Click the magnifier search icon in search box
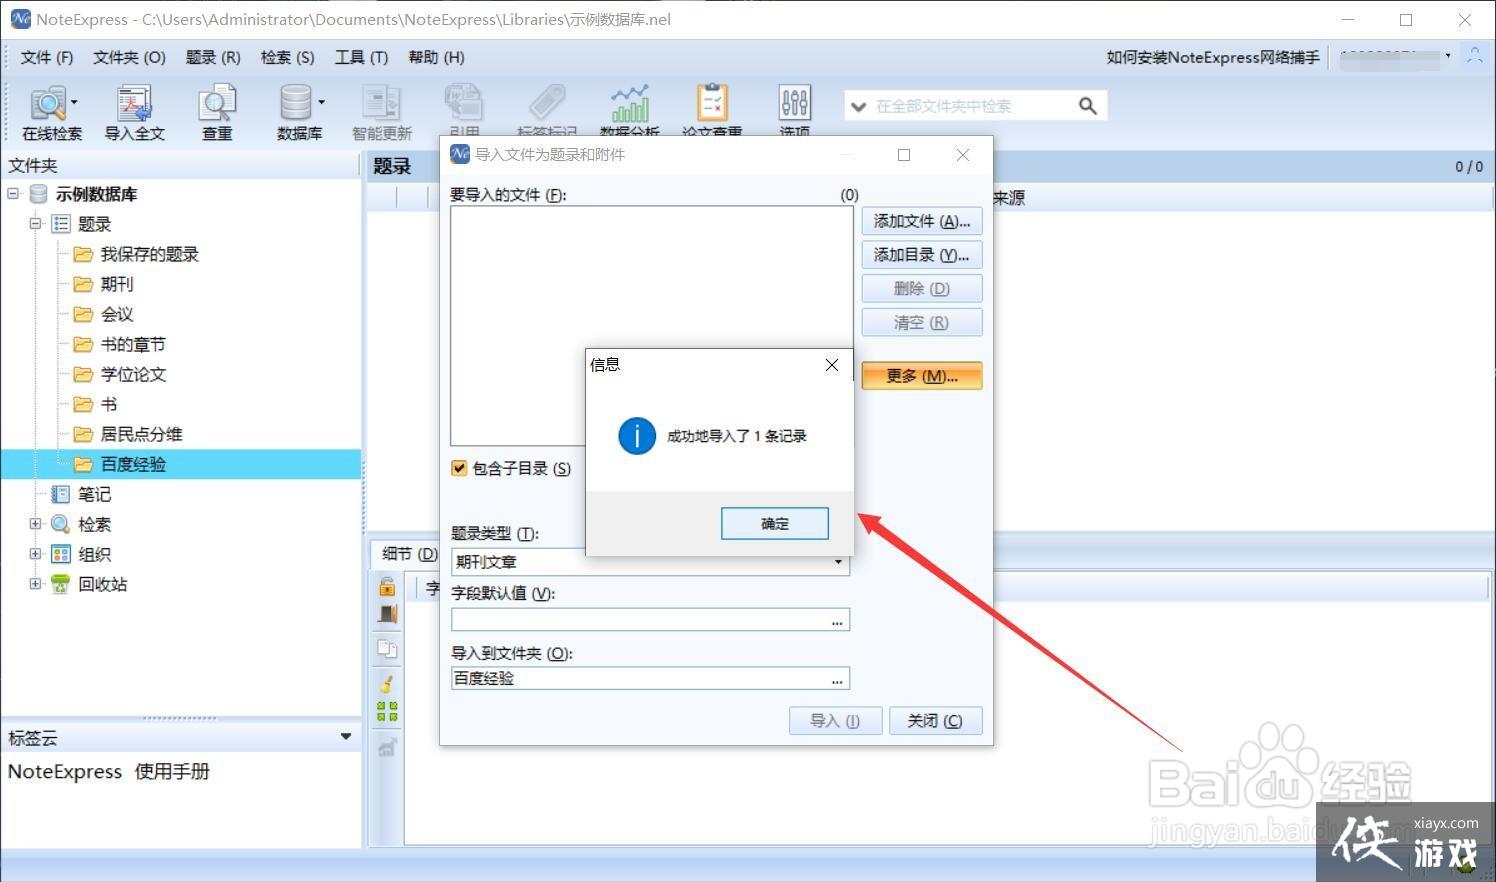Screen dimensions: 1496x882 [1088, 106]
